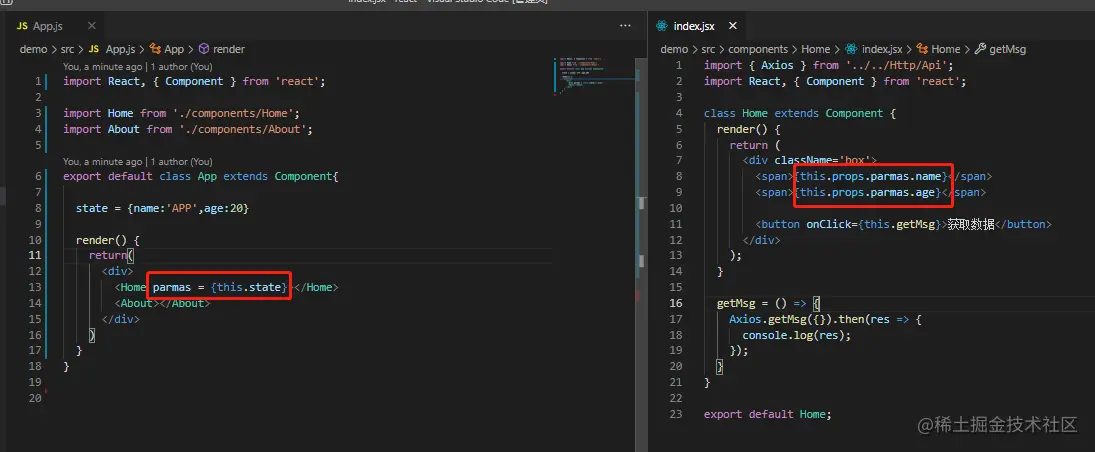Expand demo breadcrumb in index.jsx editor

pyautogui.click(x=674, y=48)
